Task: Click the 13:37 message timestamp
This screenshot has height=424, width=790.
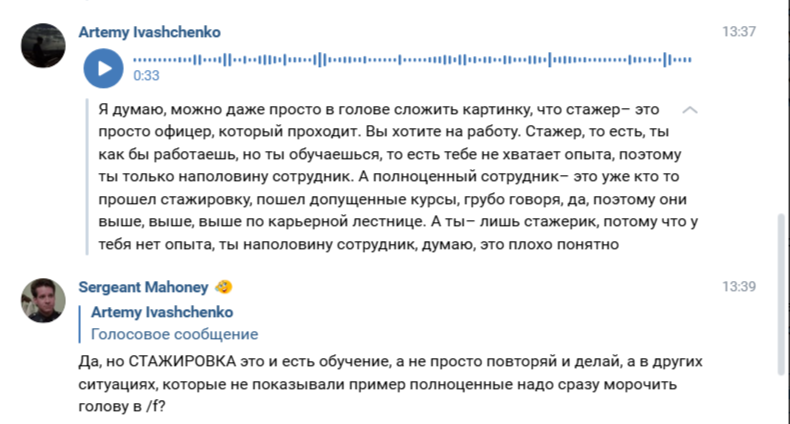Action: click(739, 32)
